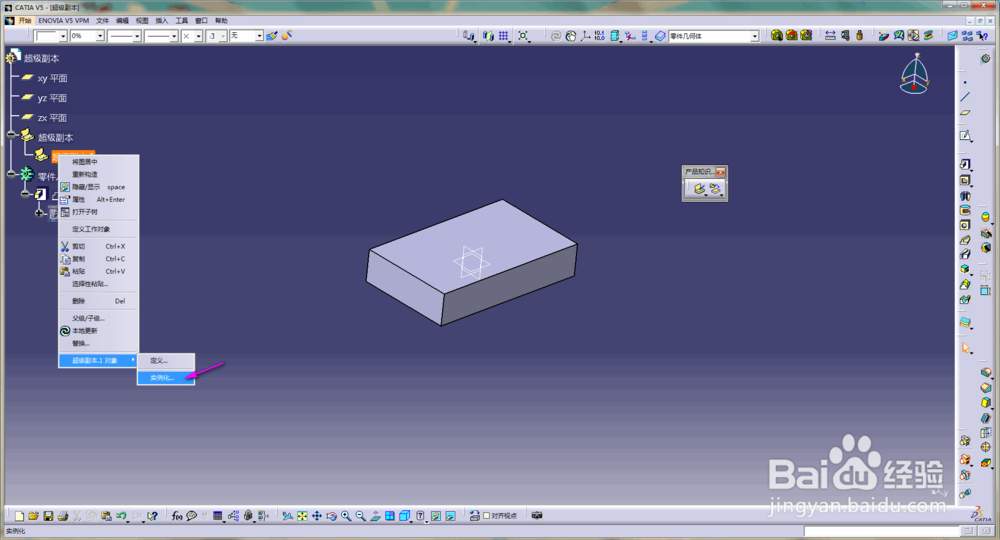Screen dimensions: 1000x540
Task: Click the New file icon in bottom toolbar
Action: (19, 516)
